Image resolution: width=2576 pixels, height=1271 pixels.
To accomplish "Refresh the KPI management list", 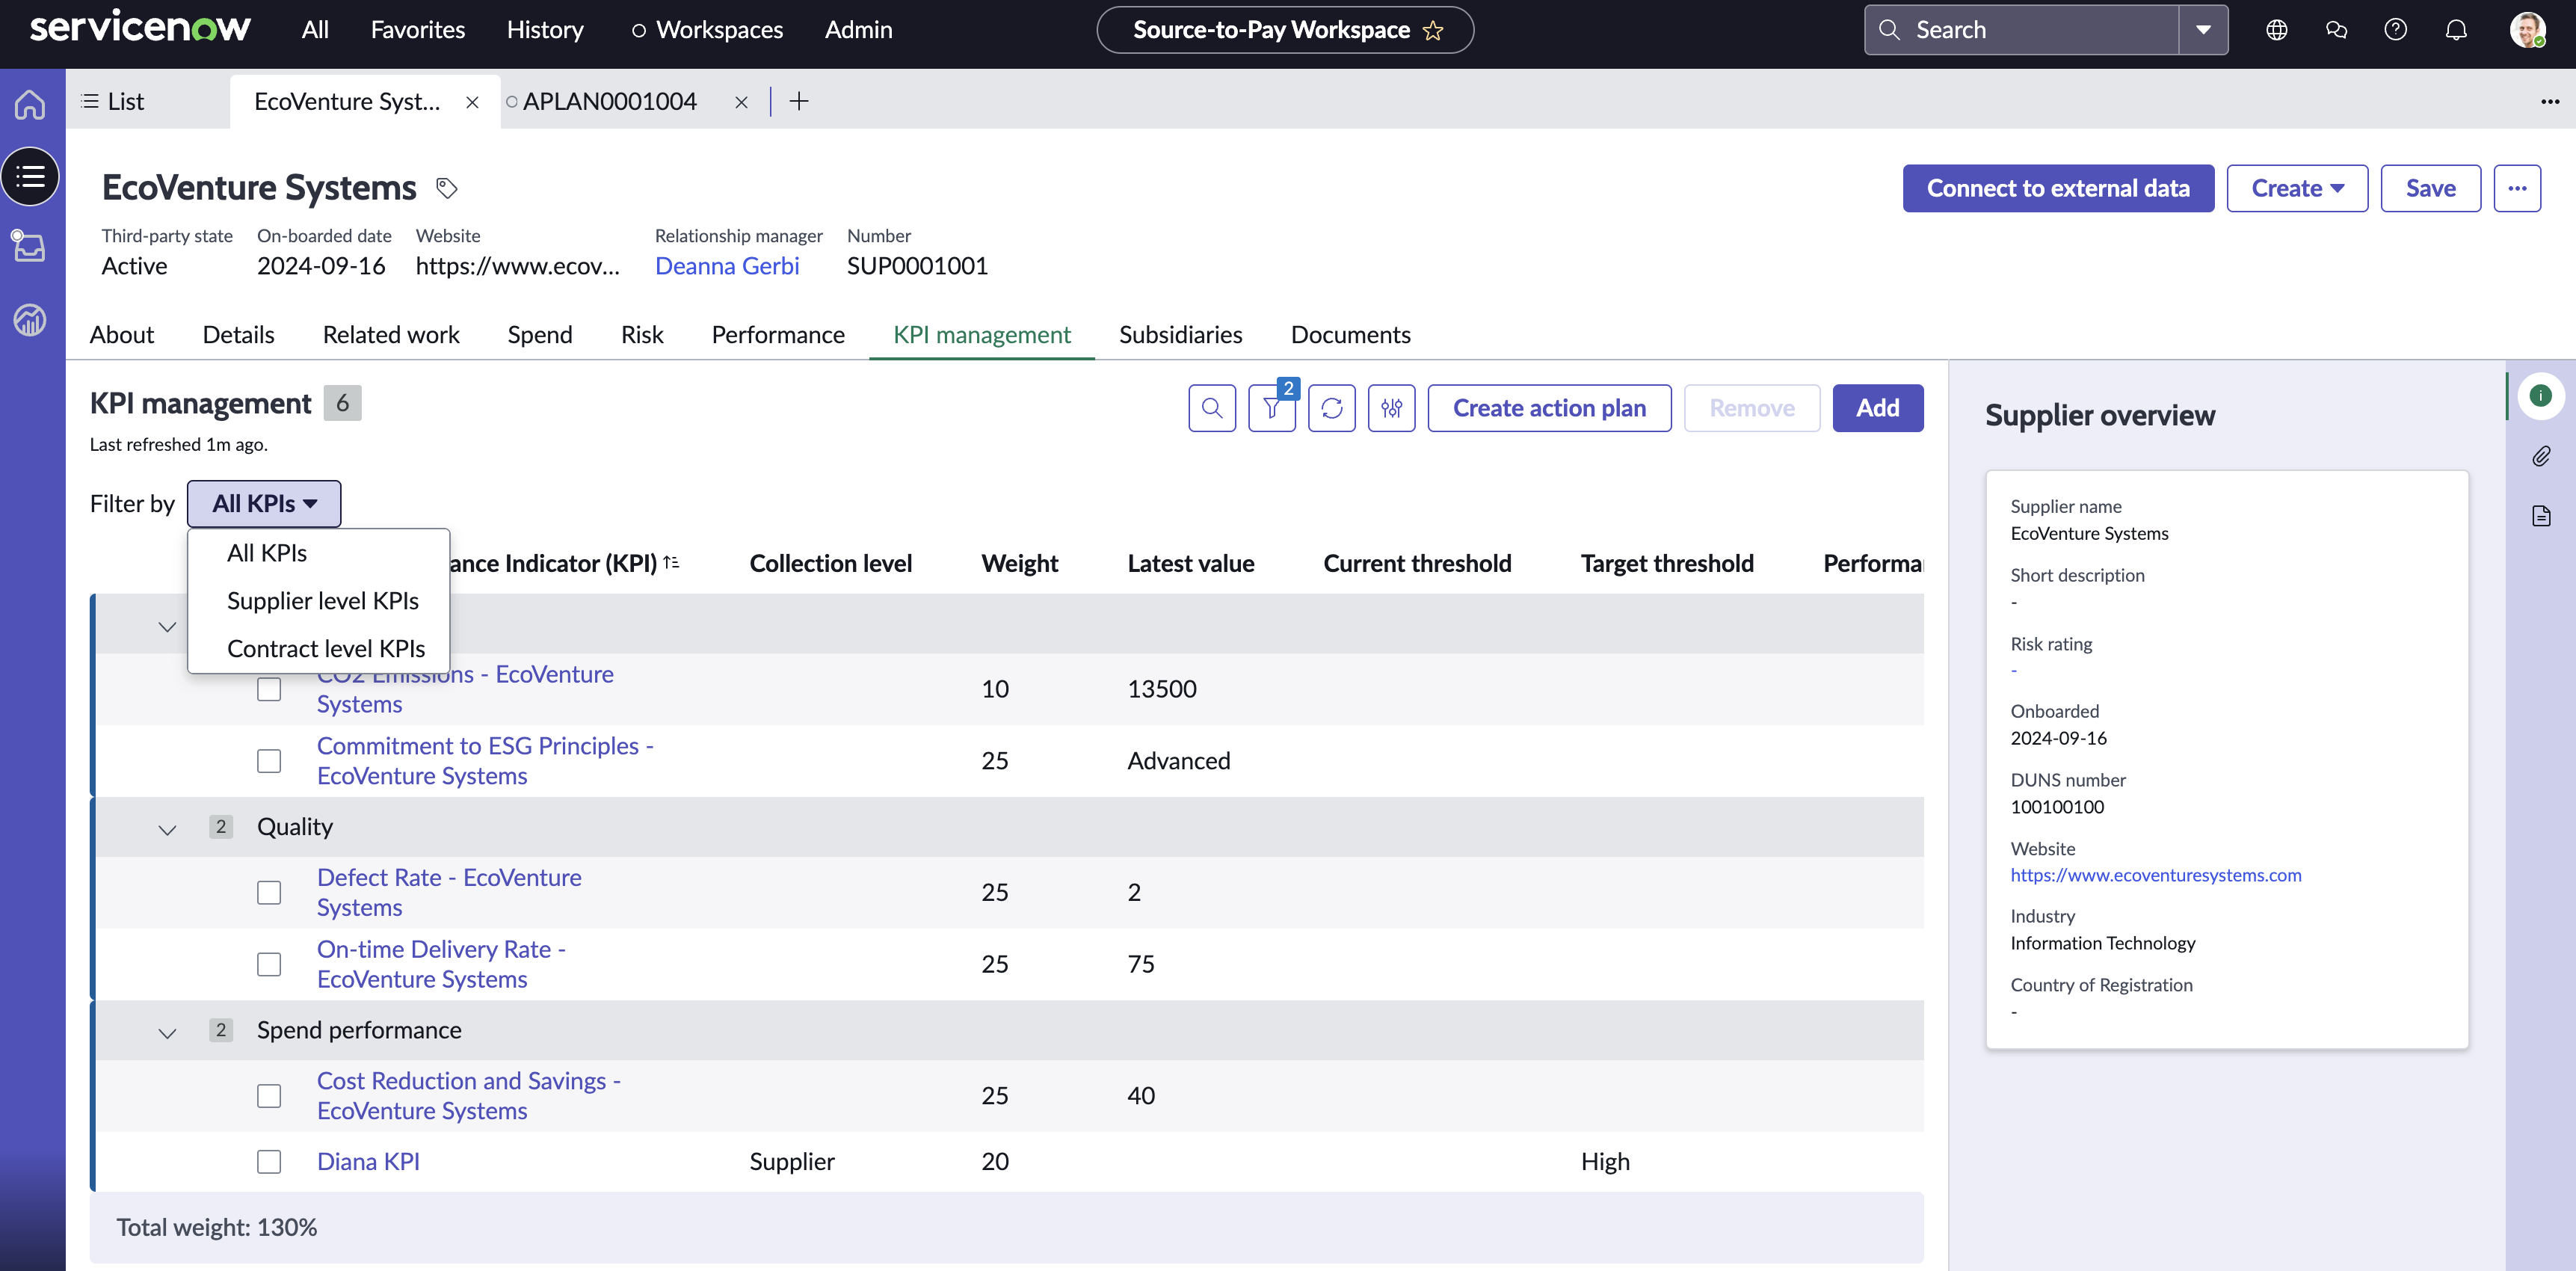I will (x=1332, y=408).
